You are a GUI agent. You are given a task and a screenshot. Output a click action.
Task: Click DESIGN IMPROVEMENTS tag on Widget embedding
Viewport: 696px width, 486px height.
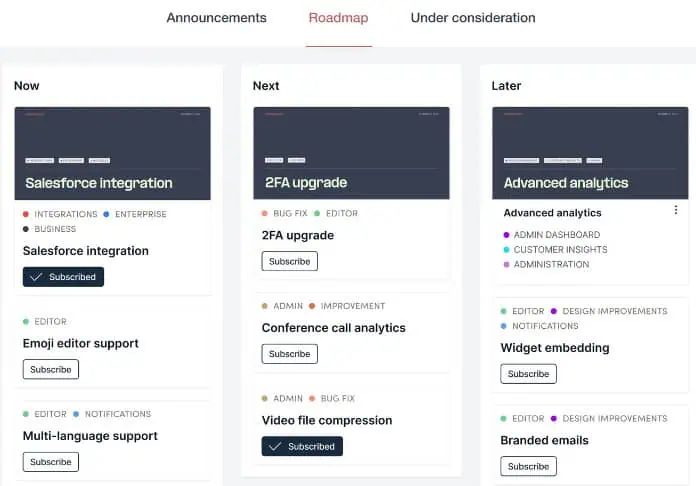pos(609,311)
